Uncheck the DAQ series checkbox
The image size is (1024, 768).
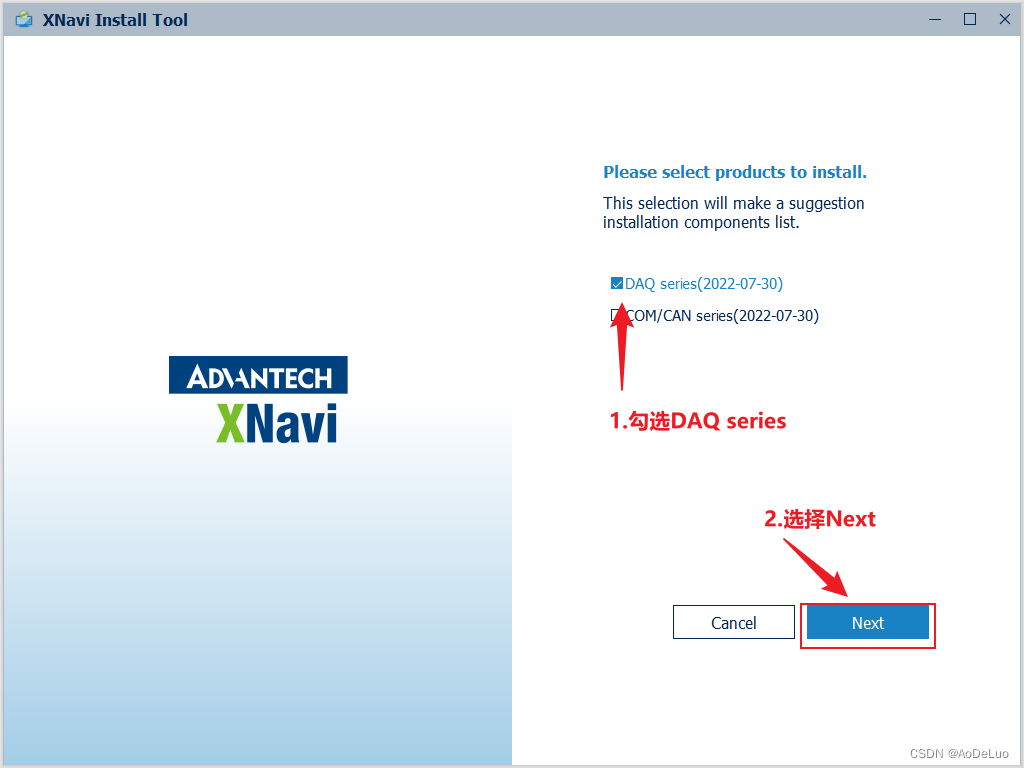[x=616, y=283]
